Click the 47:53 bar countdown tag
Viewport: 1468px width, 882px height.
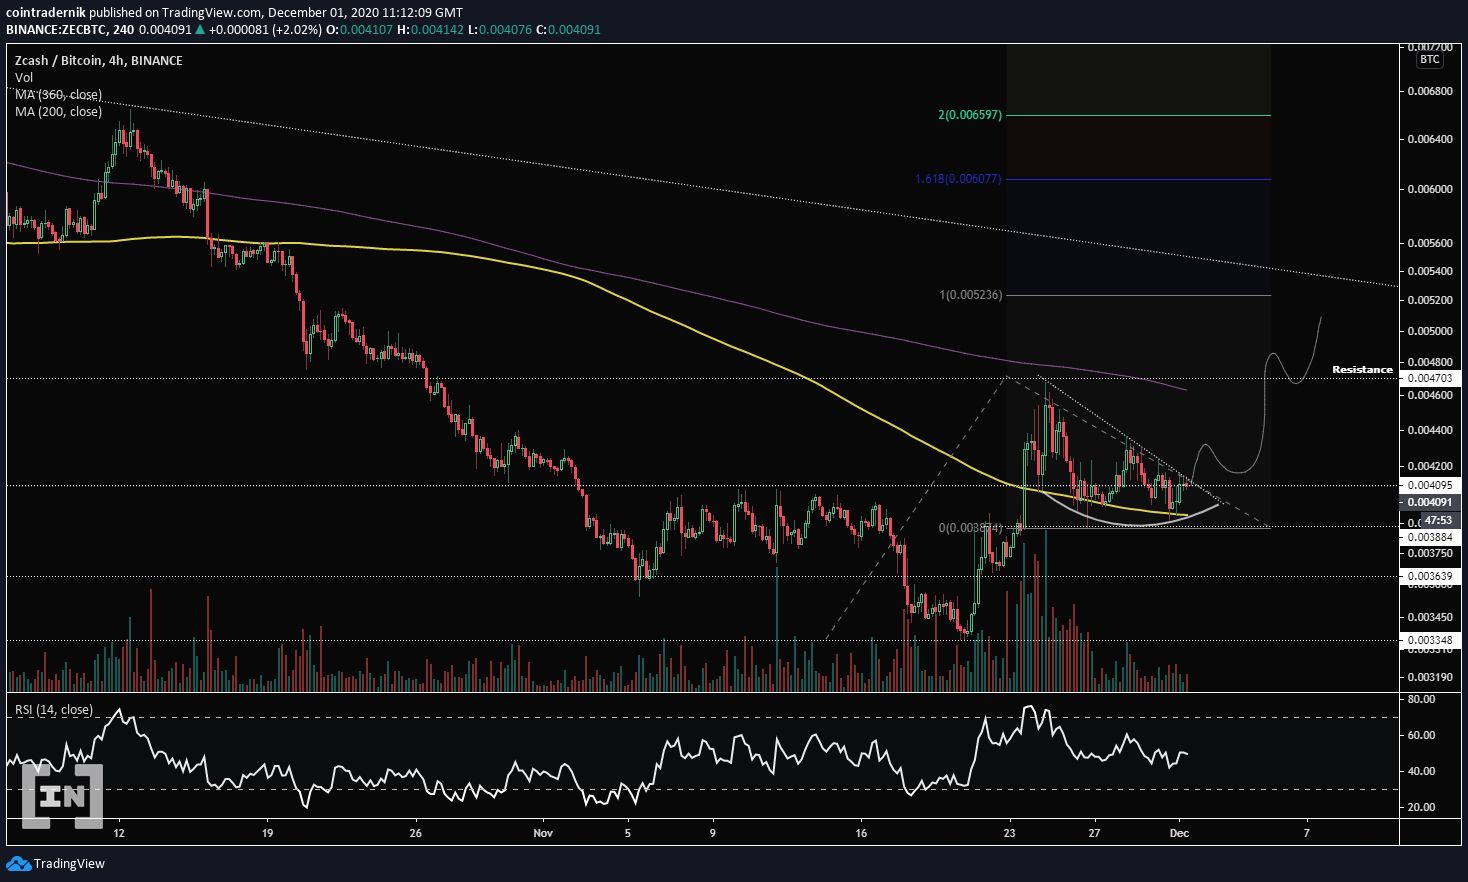coord(1437,521)
